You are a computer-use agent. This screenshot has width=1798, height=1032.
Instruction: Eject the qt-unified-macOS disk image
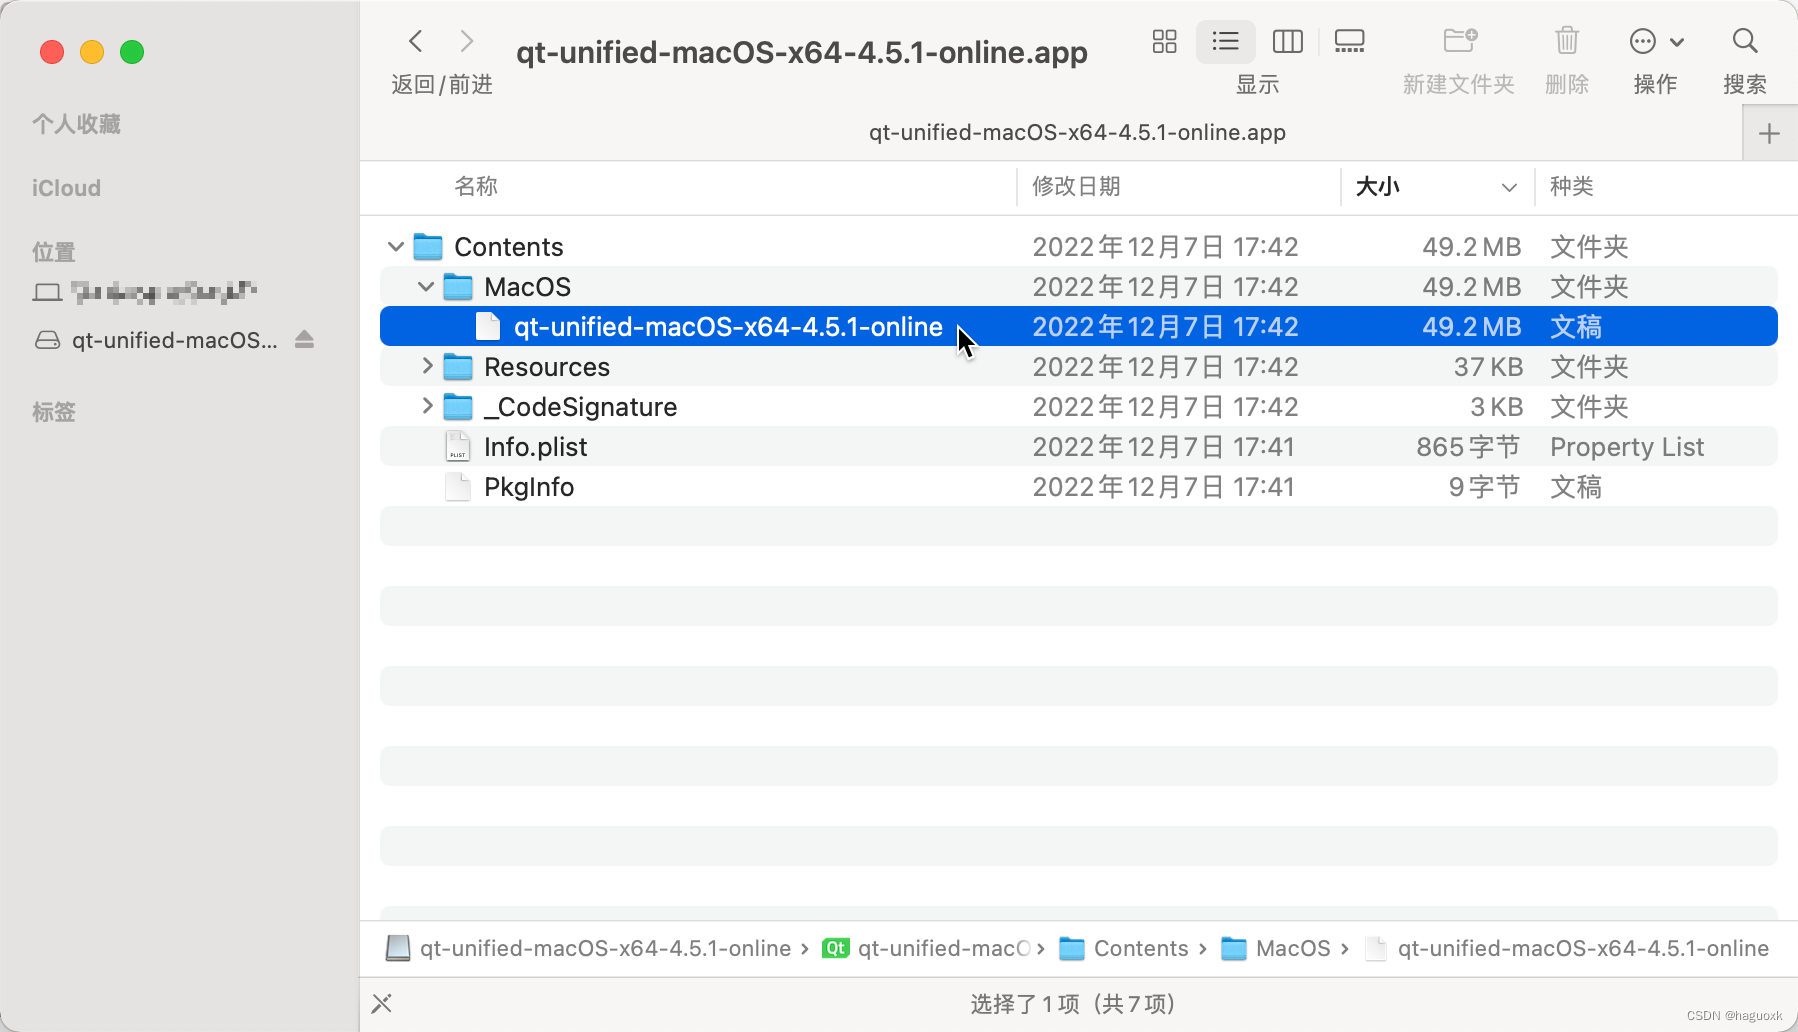(304, 340)
